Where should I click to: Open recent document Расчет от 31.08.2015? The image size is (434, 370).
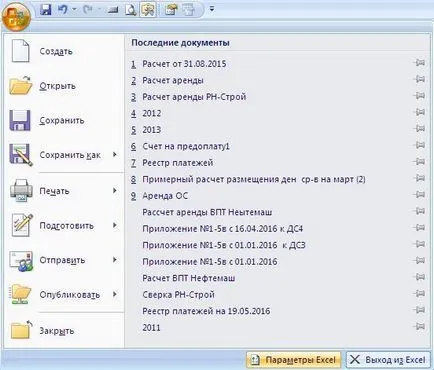(184, 64)
